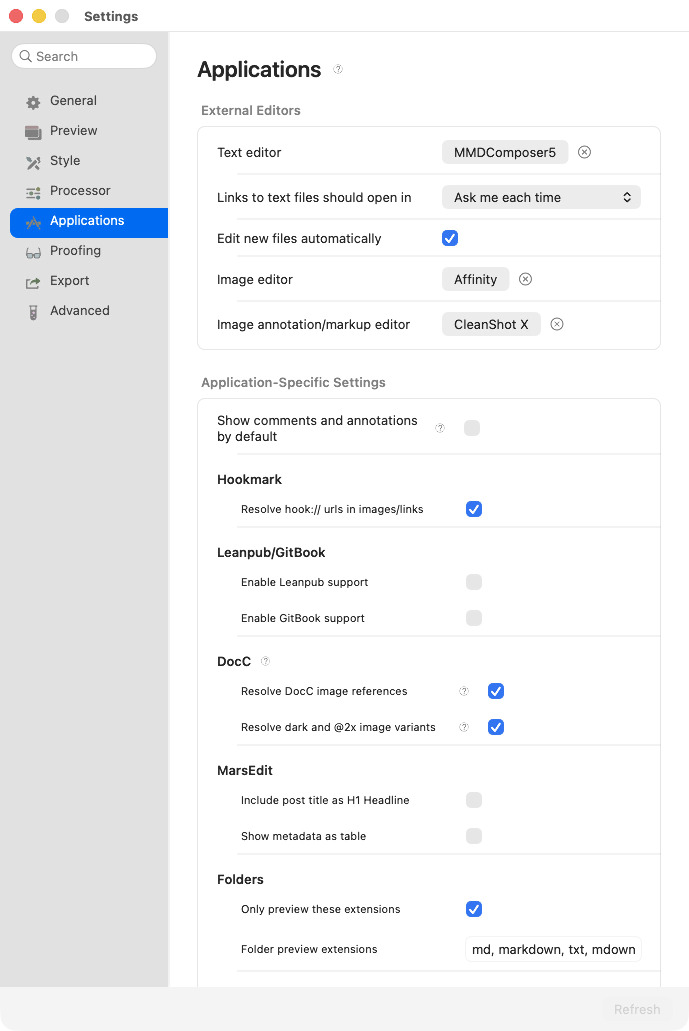Screen dimensions: 689x1031
Task: Click the Links to text files label
Action: (x=314, y=197)
